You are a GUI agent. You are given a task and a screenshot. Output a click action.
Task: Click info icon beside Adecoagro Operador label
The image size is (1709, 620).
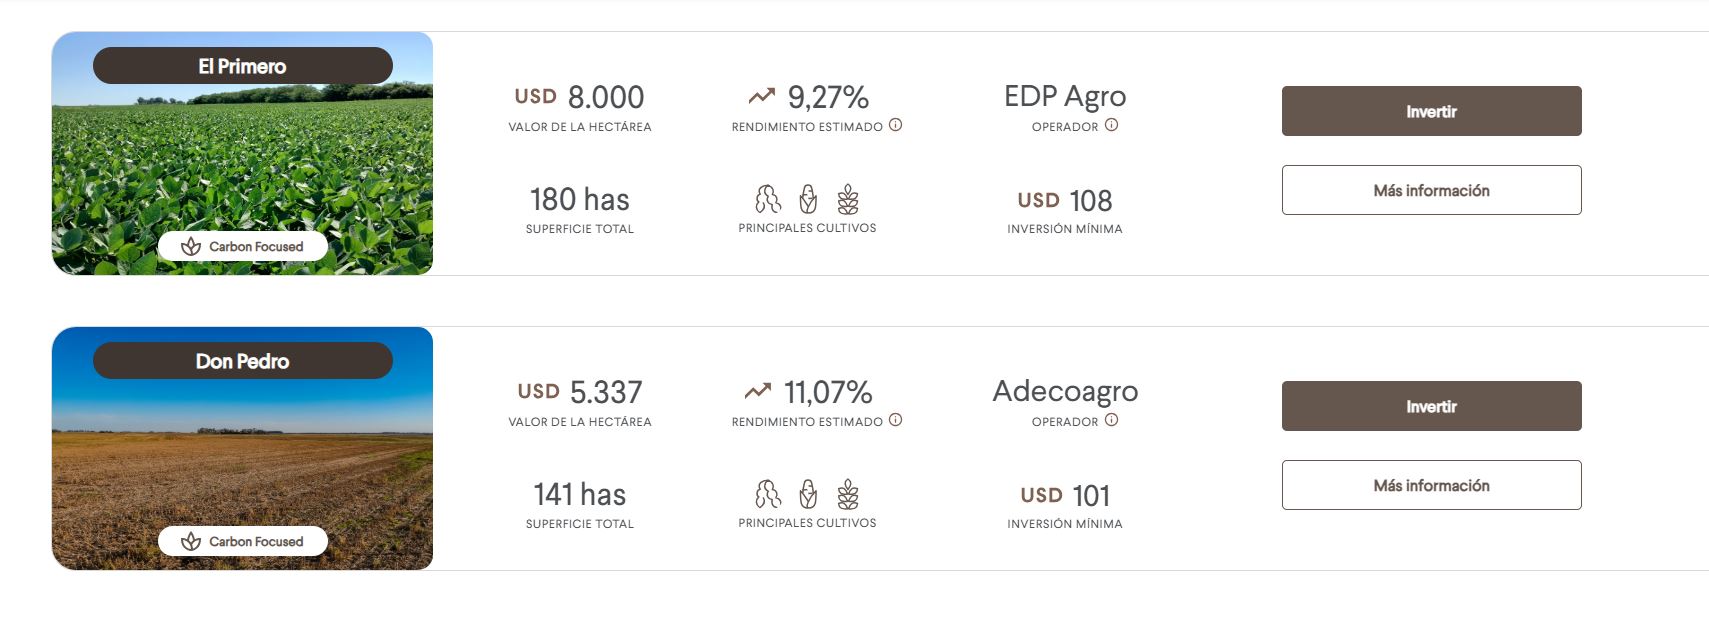pos(1111,420)
